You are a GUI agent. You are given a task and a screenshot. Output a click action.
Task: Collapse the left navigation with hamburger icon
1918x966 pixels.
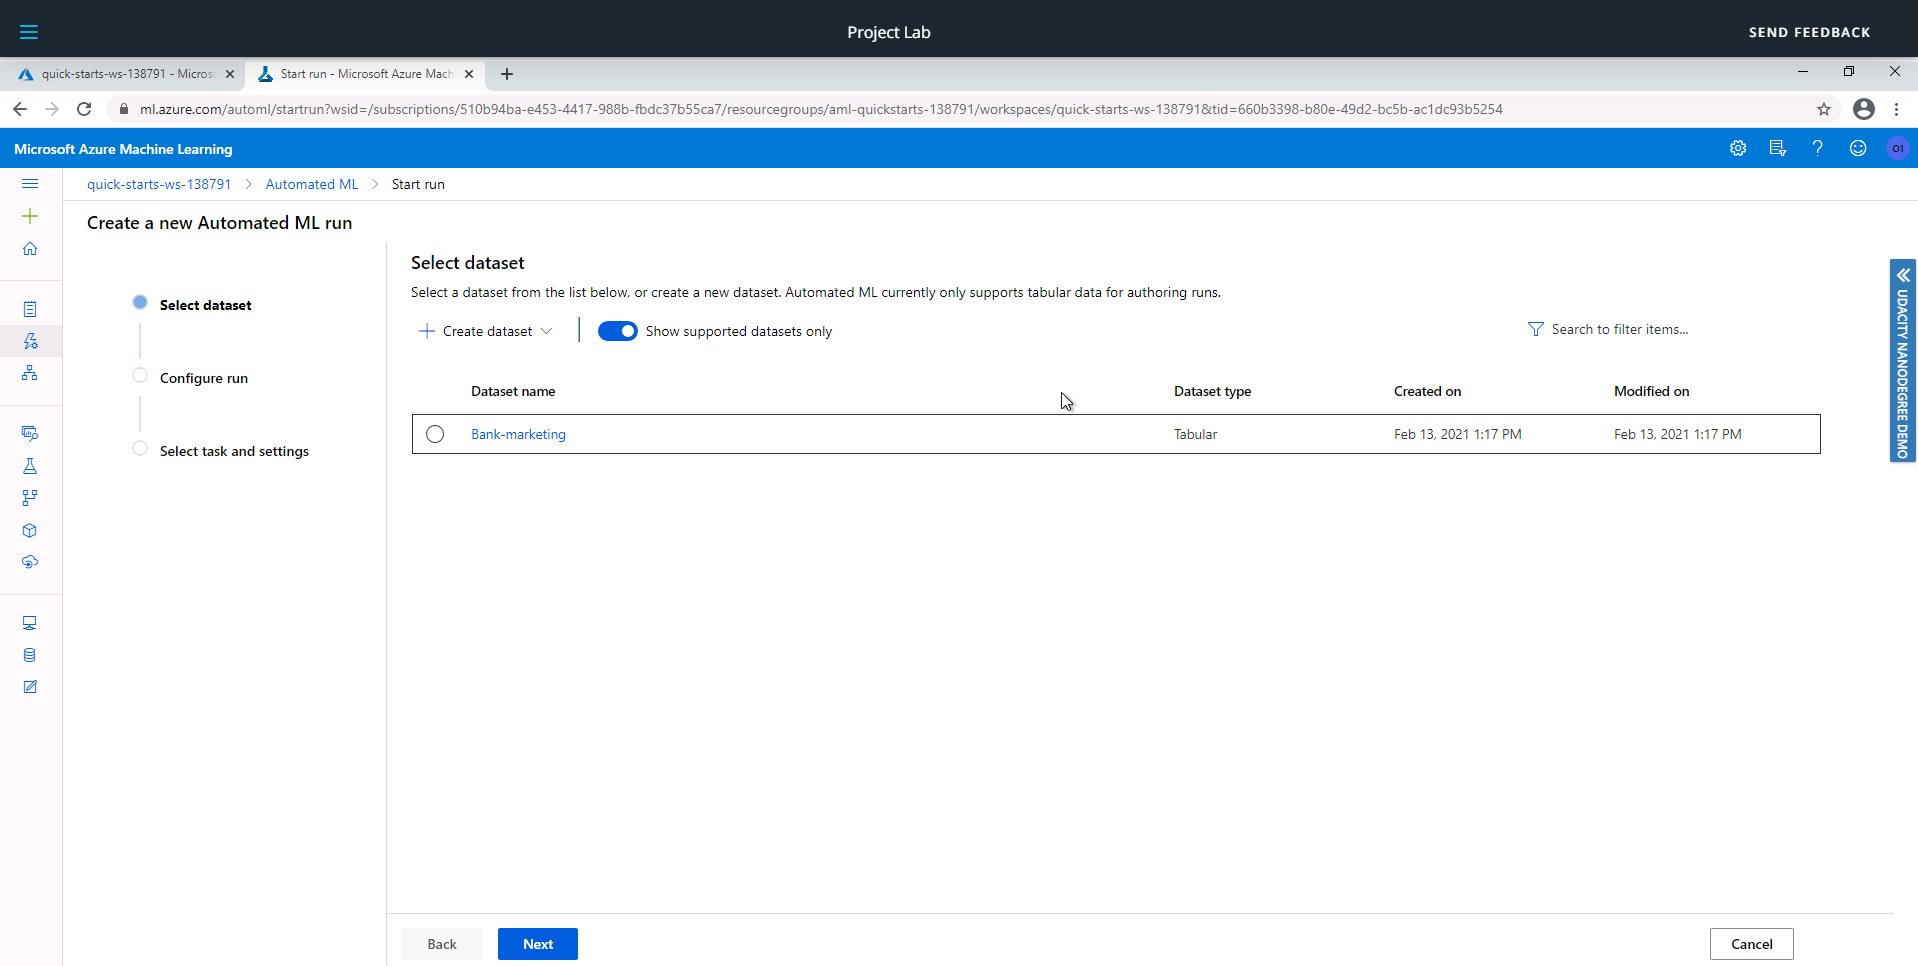click(x=29, y=184)
